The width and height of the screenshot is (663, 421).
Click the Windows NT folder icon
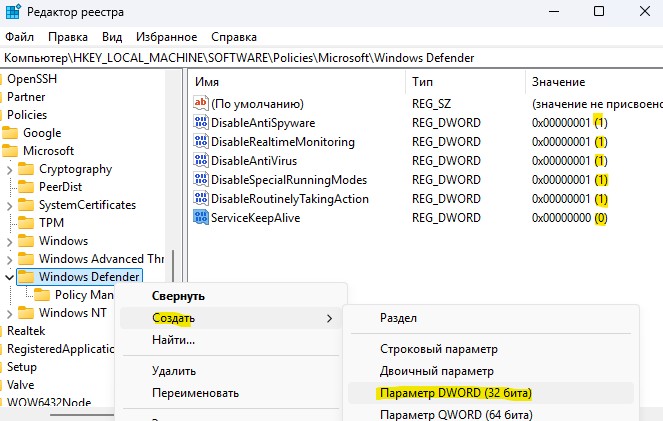(26, 313)
